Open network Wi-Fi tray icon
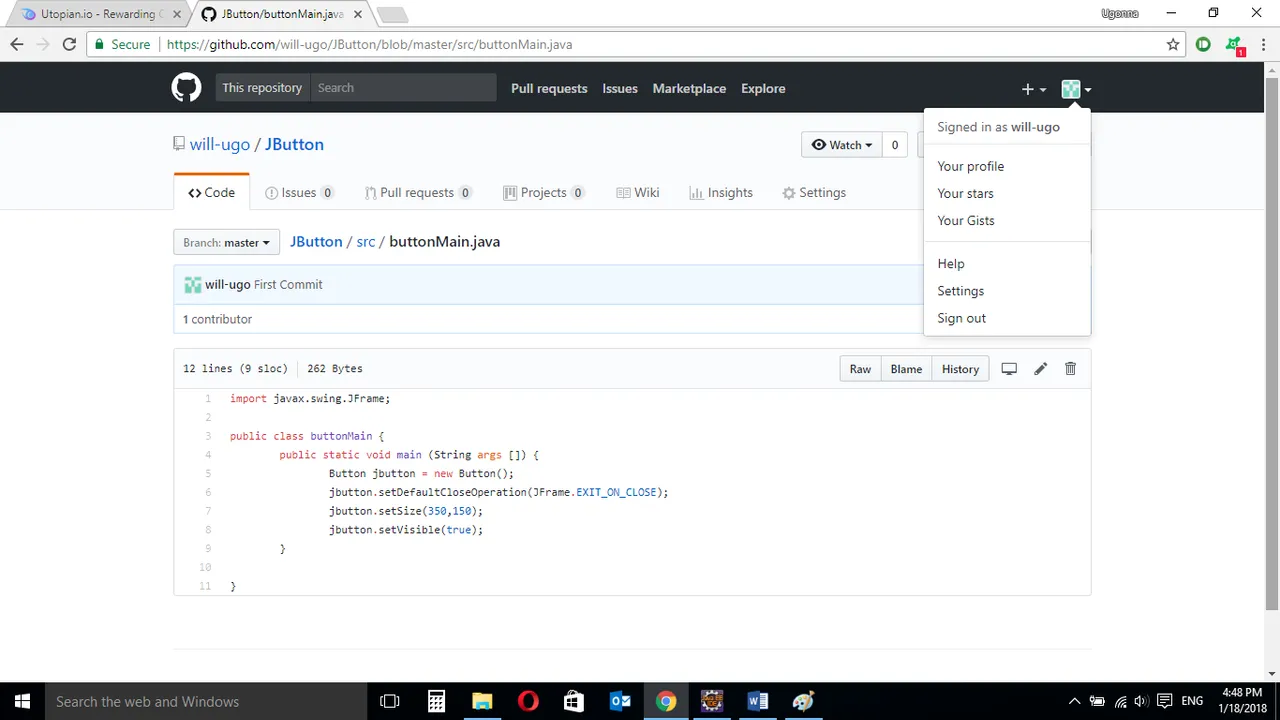1280x720 pixels. pos(1120,701)
